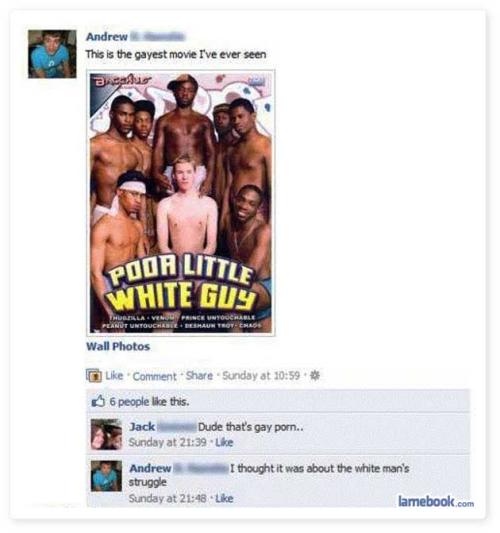This screenshot has height=533, width=500.
Task: Click the Sunday at 21:39 comment timestamp
Action: point(168,442)
